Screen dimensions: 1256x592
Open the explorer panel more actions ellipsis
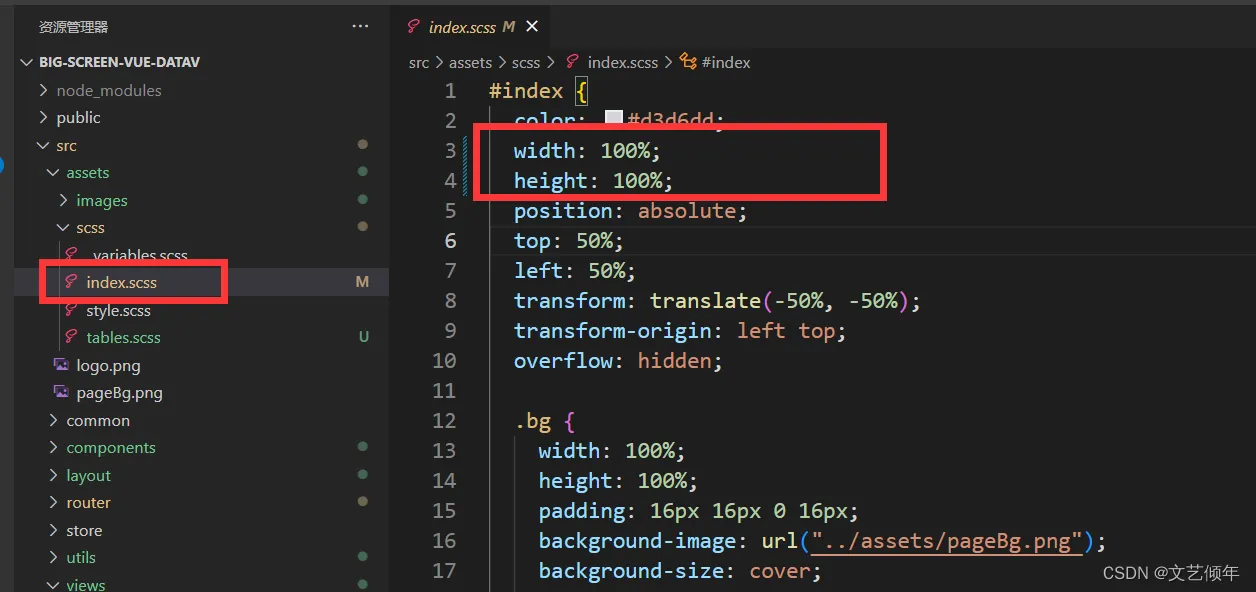(x=361, y=27)
